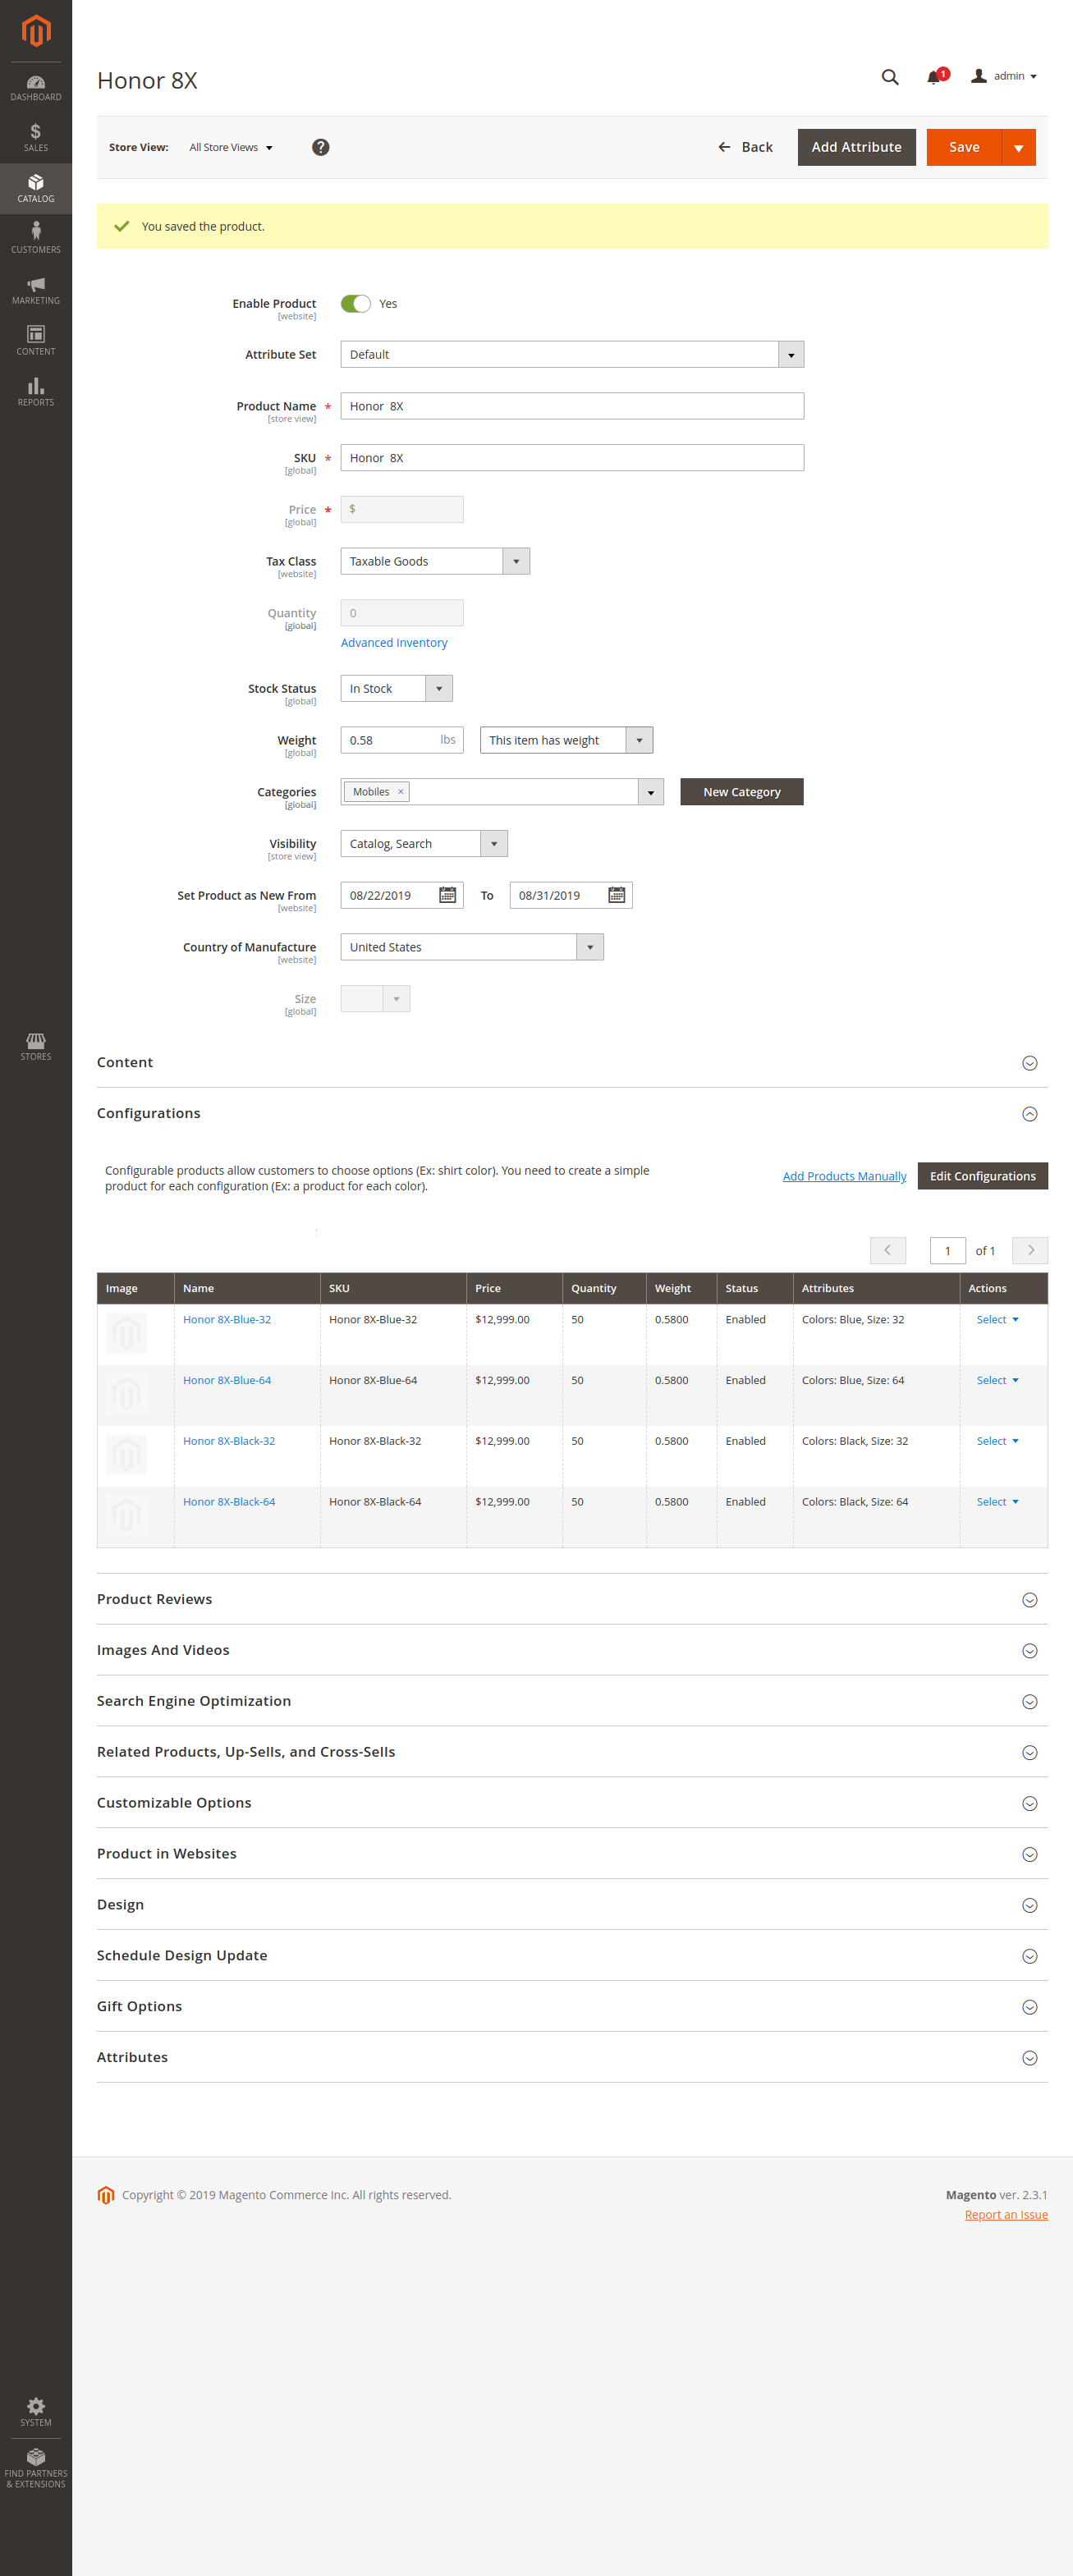
Task: Open Select actions for Honor 8X-Blue-32
Action: (996, 1320)
